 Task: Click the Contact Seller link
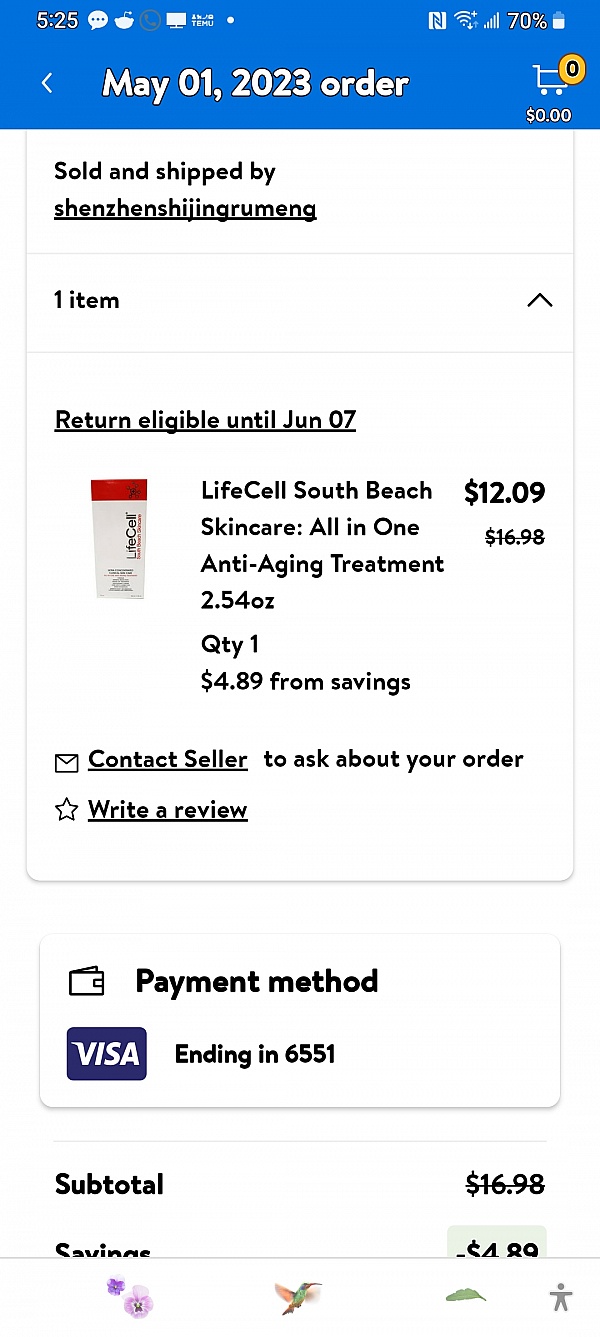168,760
